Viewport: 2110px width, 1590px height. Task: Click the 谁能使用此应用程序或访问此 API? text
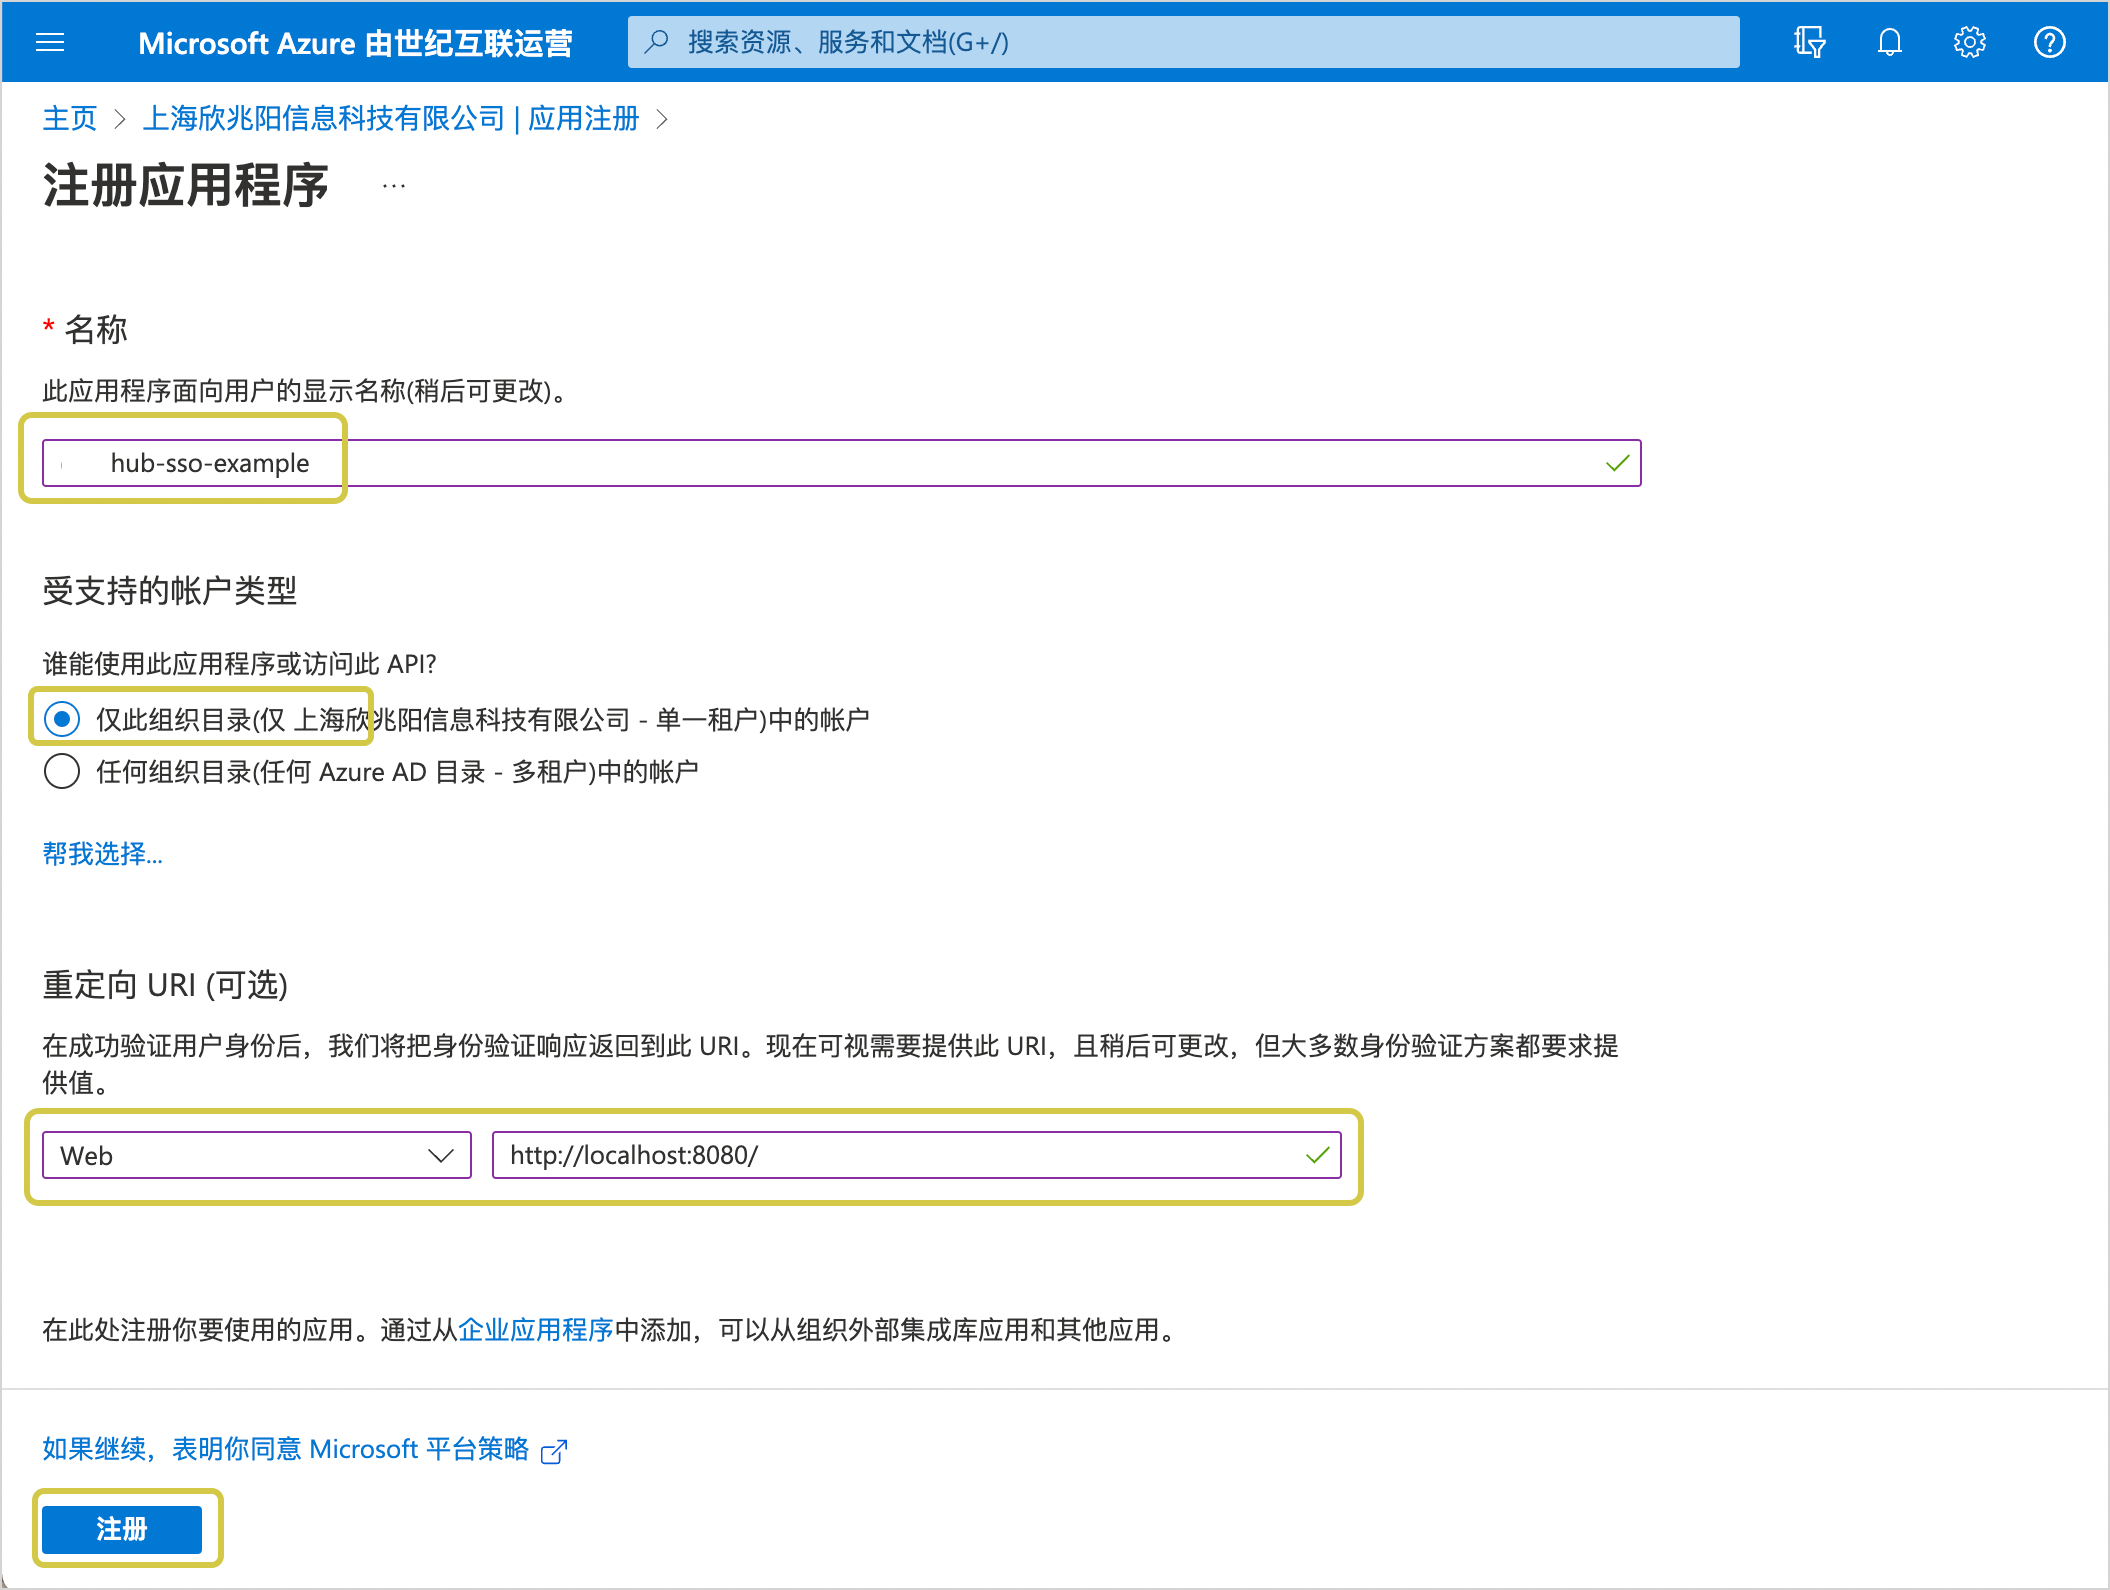(x=239, y=663)
